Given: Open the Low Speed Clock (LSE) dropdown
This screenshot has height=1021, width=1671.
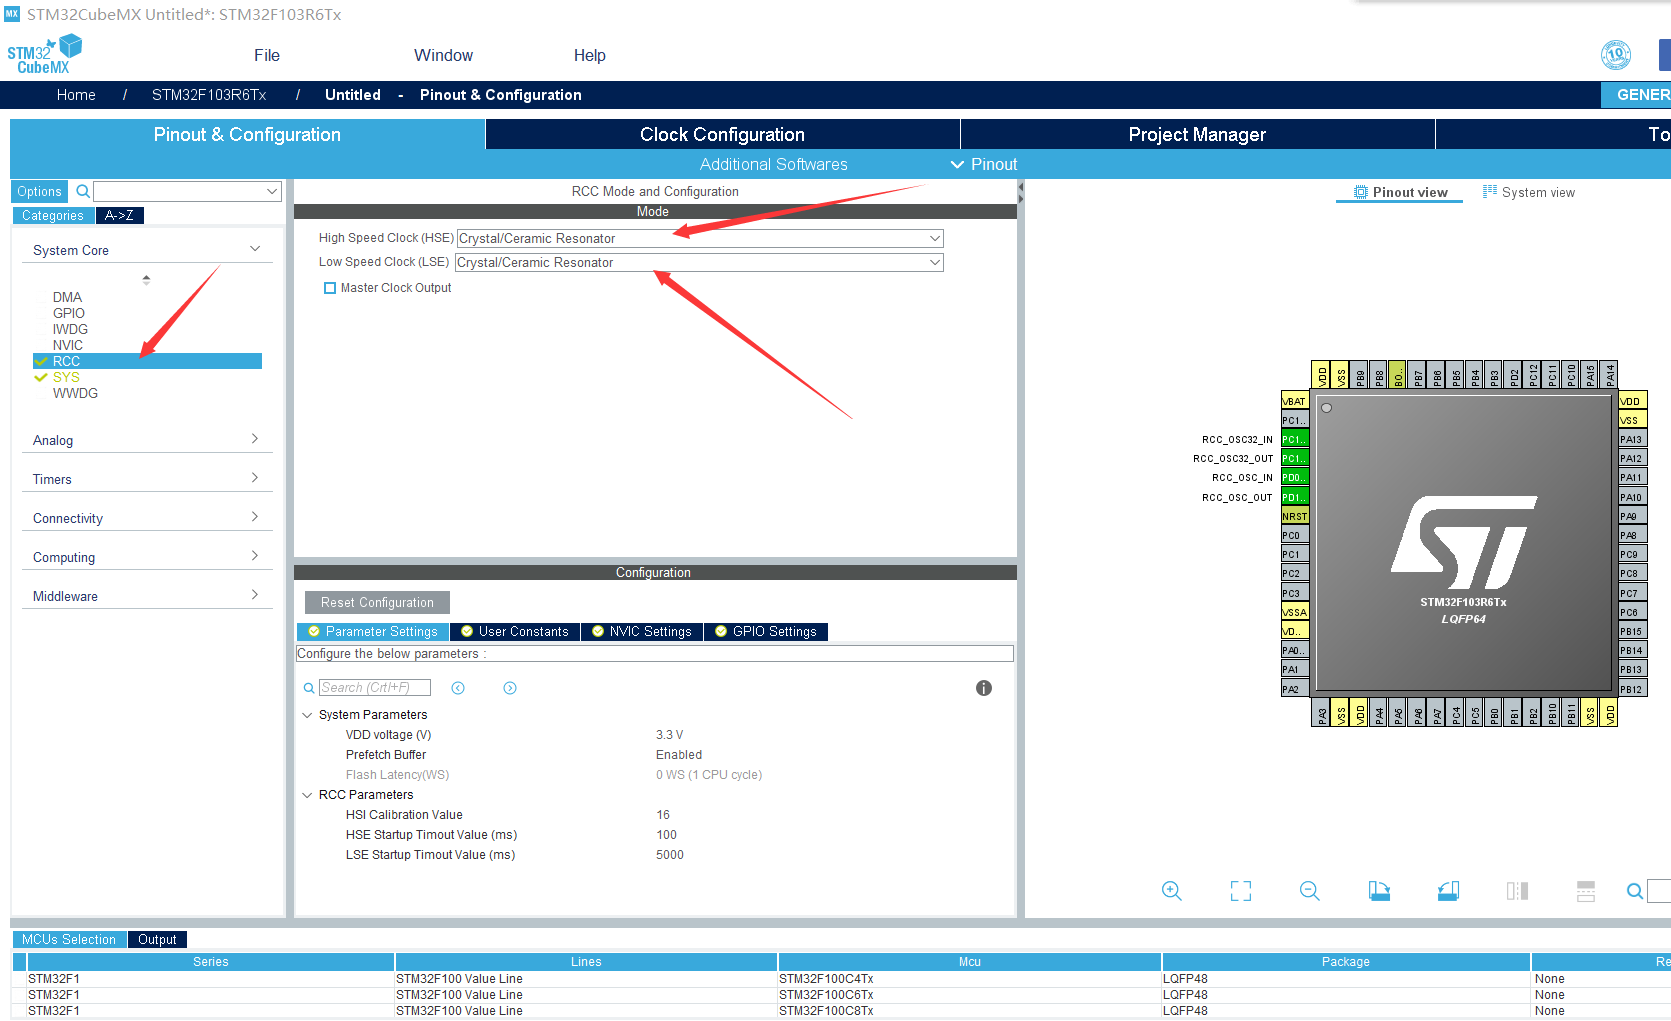Looking at the screenshot, I should click(x=933, y=262).
